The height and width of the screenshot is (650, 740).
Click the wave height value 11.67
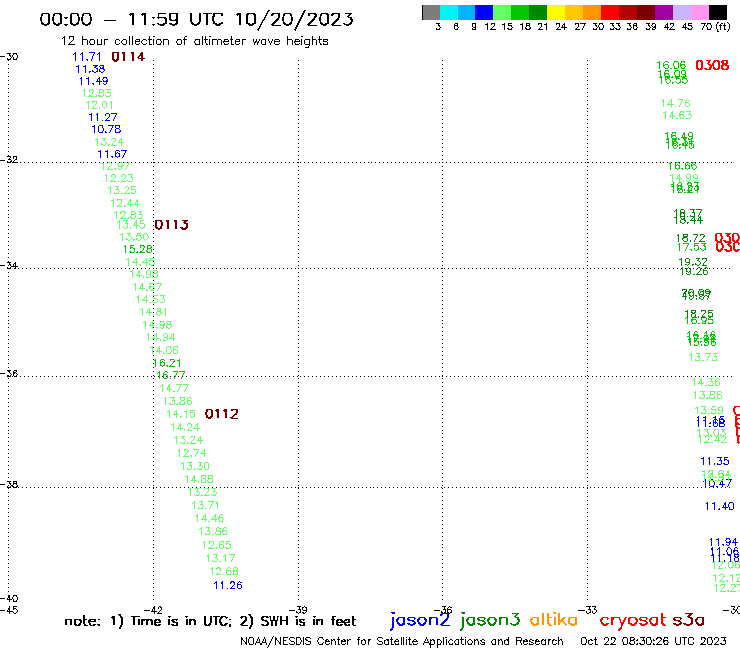point(112,154)
